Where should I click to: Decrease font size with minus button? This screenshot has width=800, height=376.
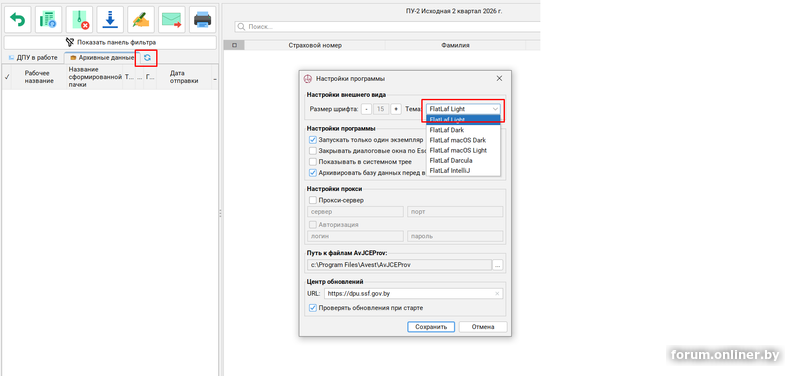tap(367, 109)
